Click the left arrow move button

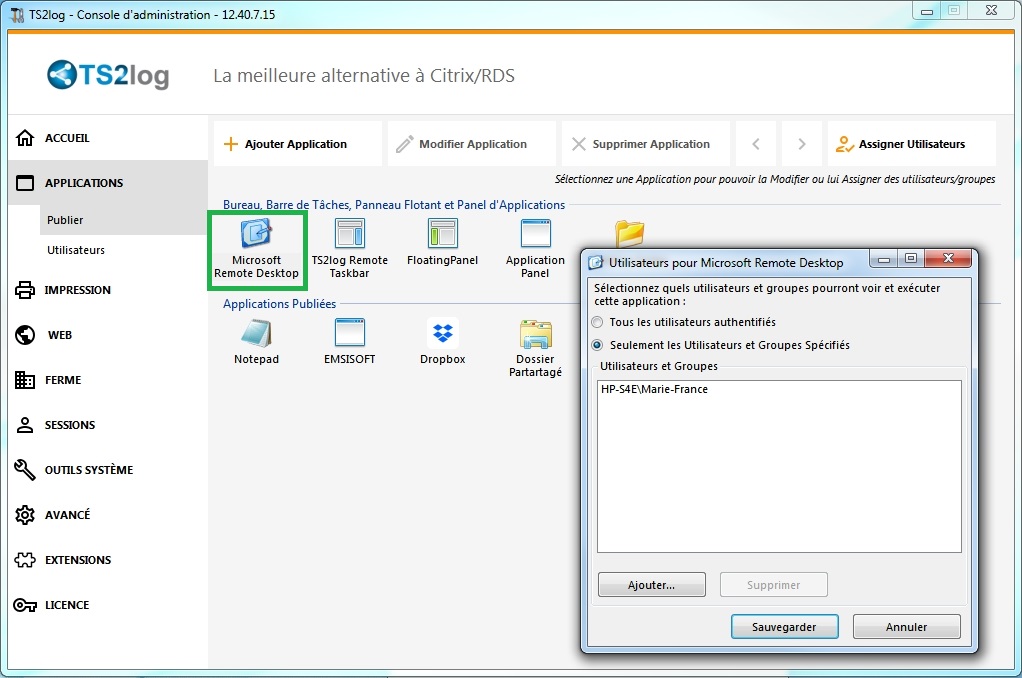(x=756, y=144)
